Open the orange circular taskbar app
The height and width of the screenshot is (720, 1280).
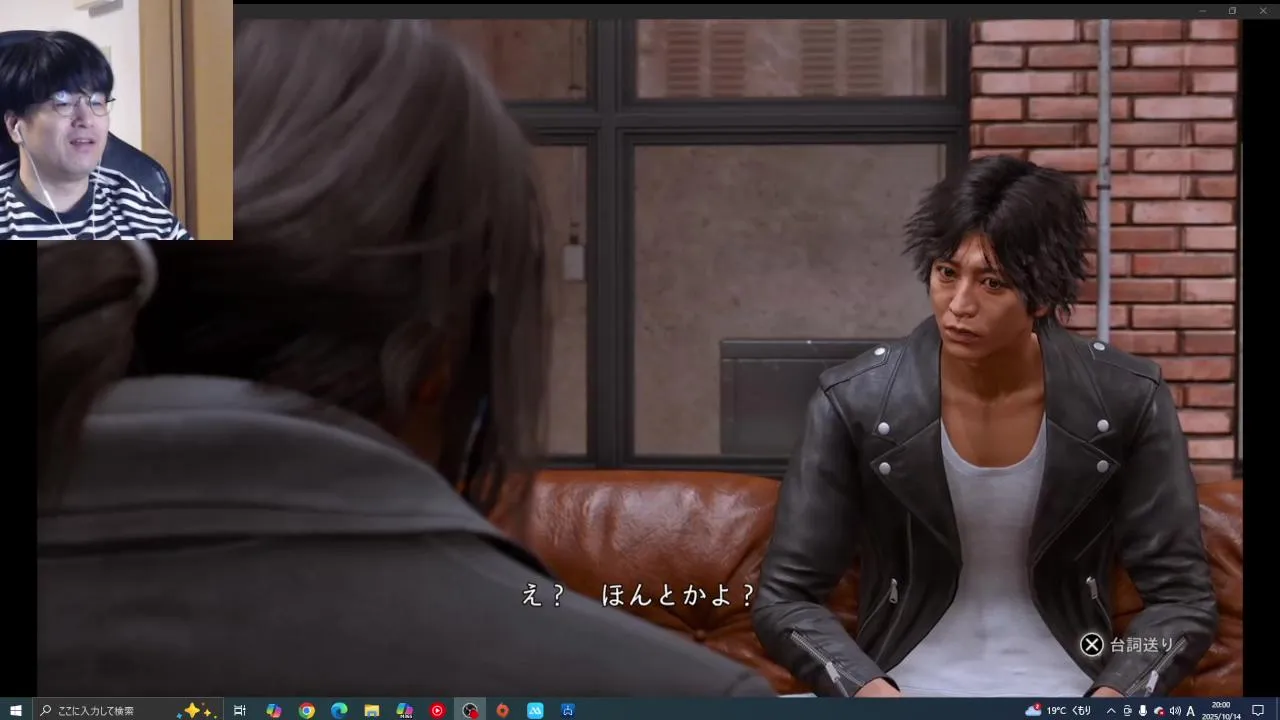pyautogui.click(x=502, y=710)
